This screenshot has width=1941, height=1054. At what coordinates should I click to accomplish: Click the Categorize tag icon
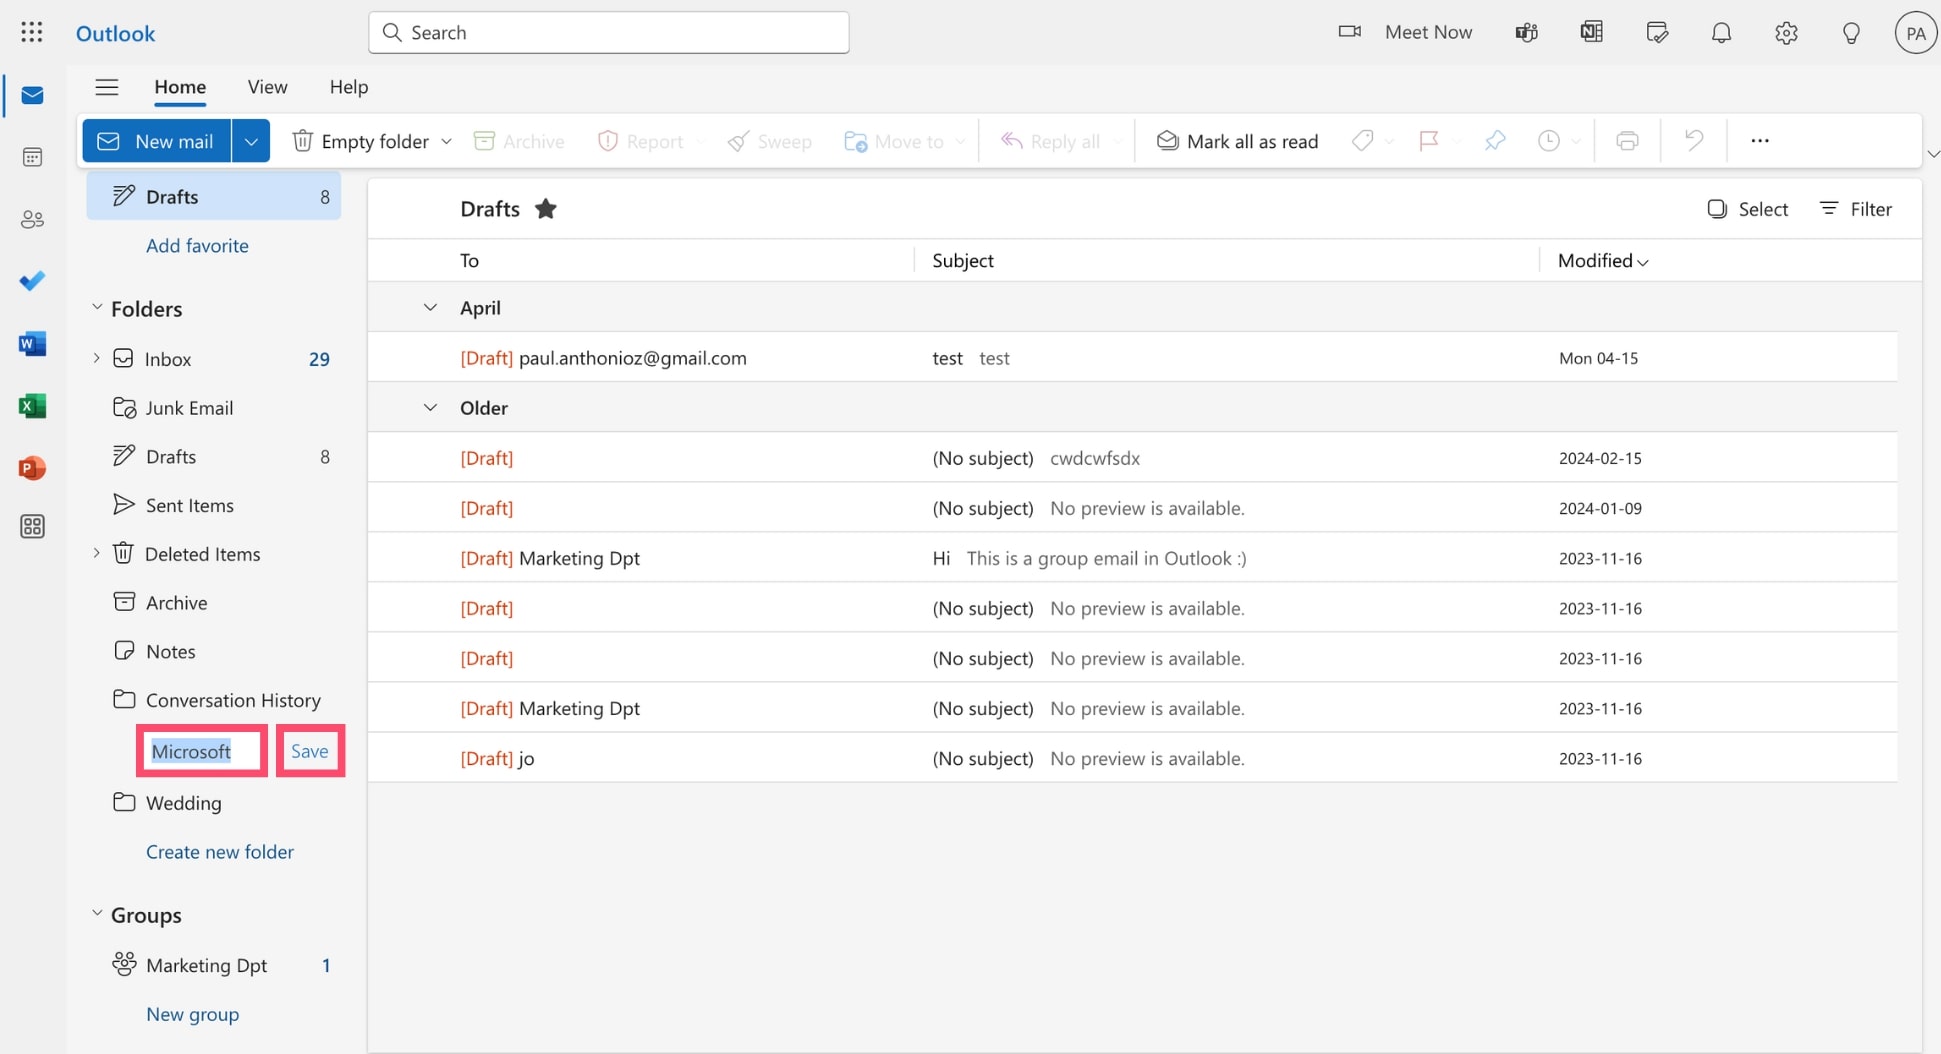(1362, 141)
